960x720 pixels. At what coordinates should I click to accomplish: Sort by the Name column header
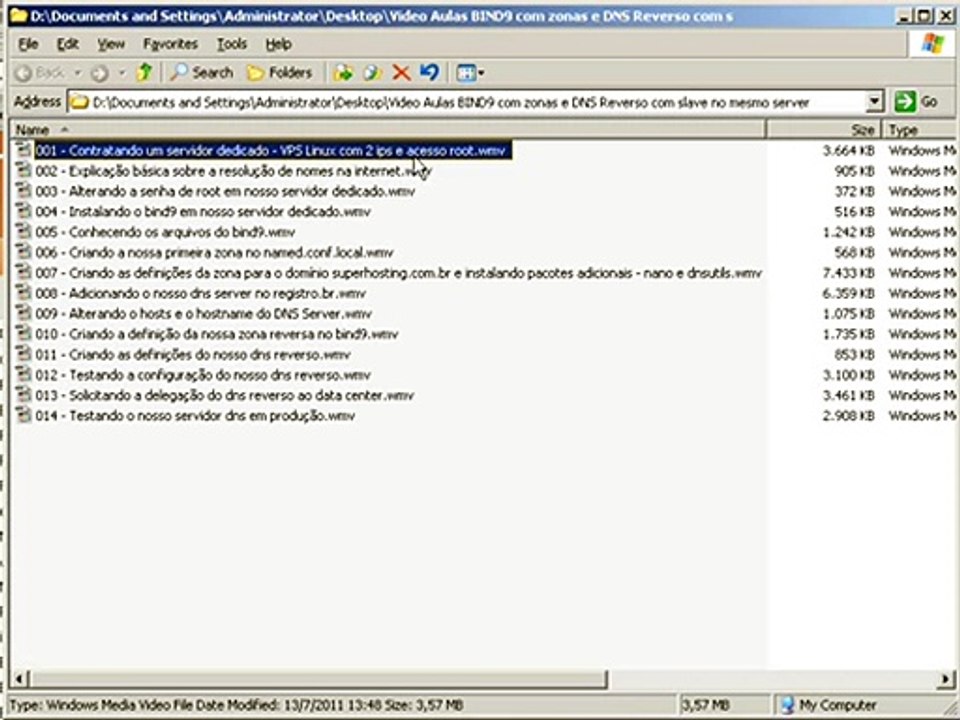click(387, 130)
